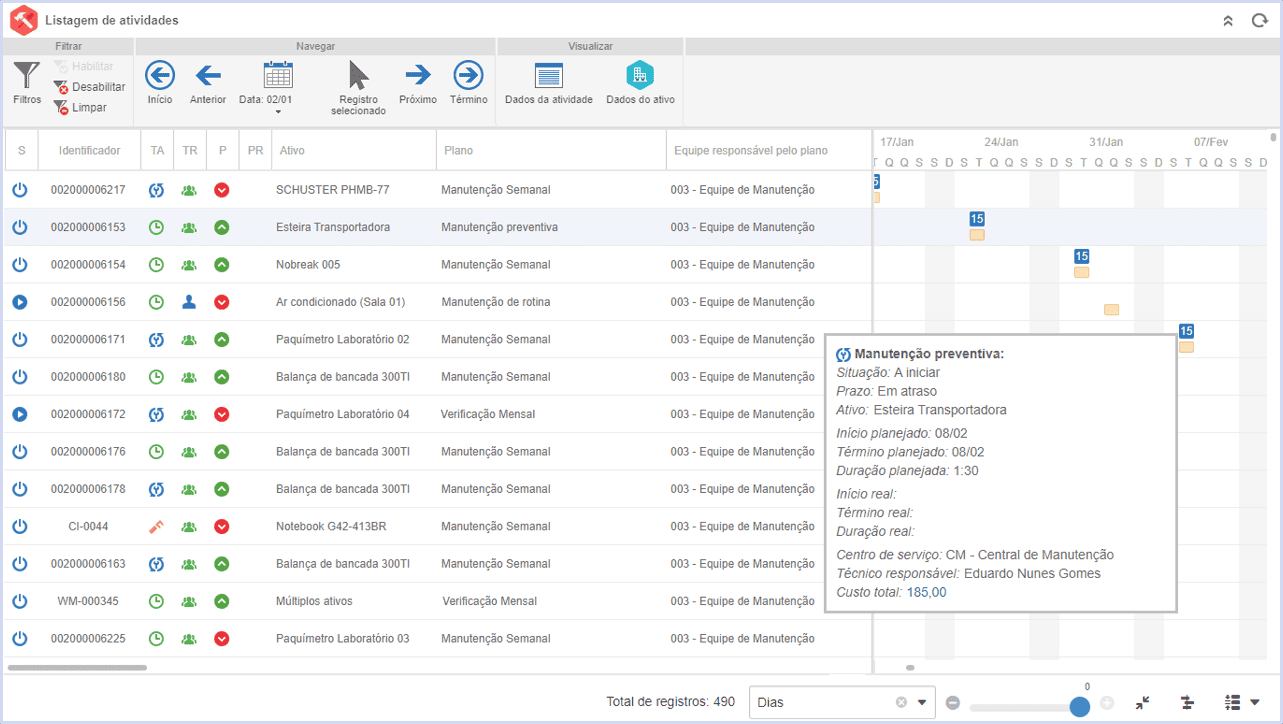The height and width of the screenshot is (724, 1283).
Task: Click single person icon for 002000006156
Action: [189, 302]
